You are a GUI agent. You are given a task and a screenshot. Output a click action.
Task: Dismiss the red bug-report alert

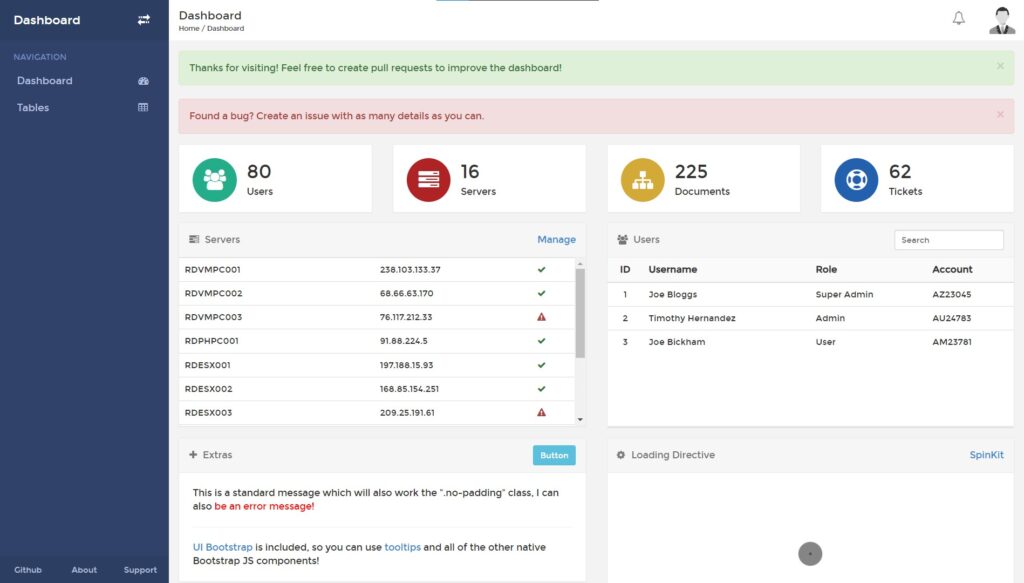(x=999, y=116)
